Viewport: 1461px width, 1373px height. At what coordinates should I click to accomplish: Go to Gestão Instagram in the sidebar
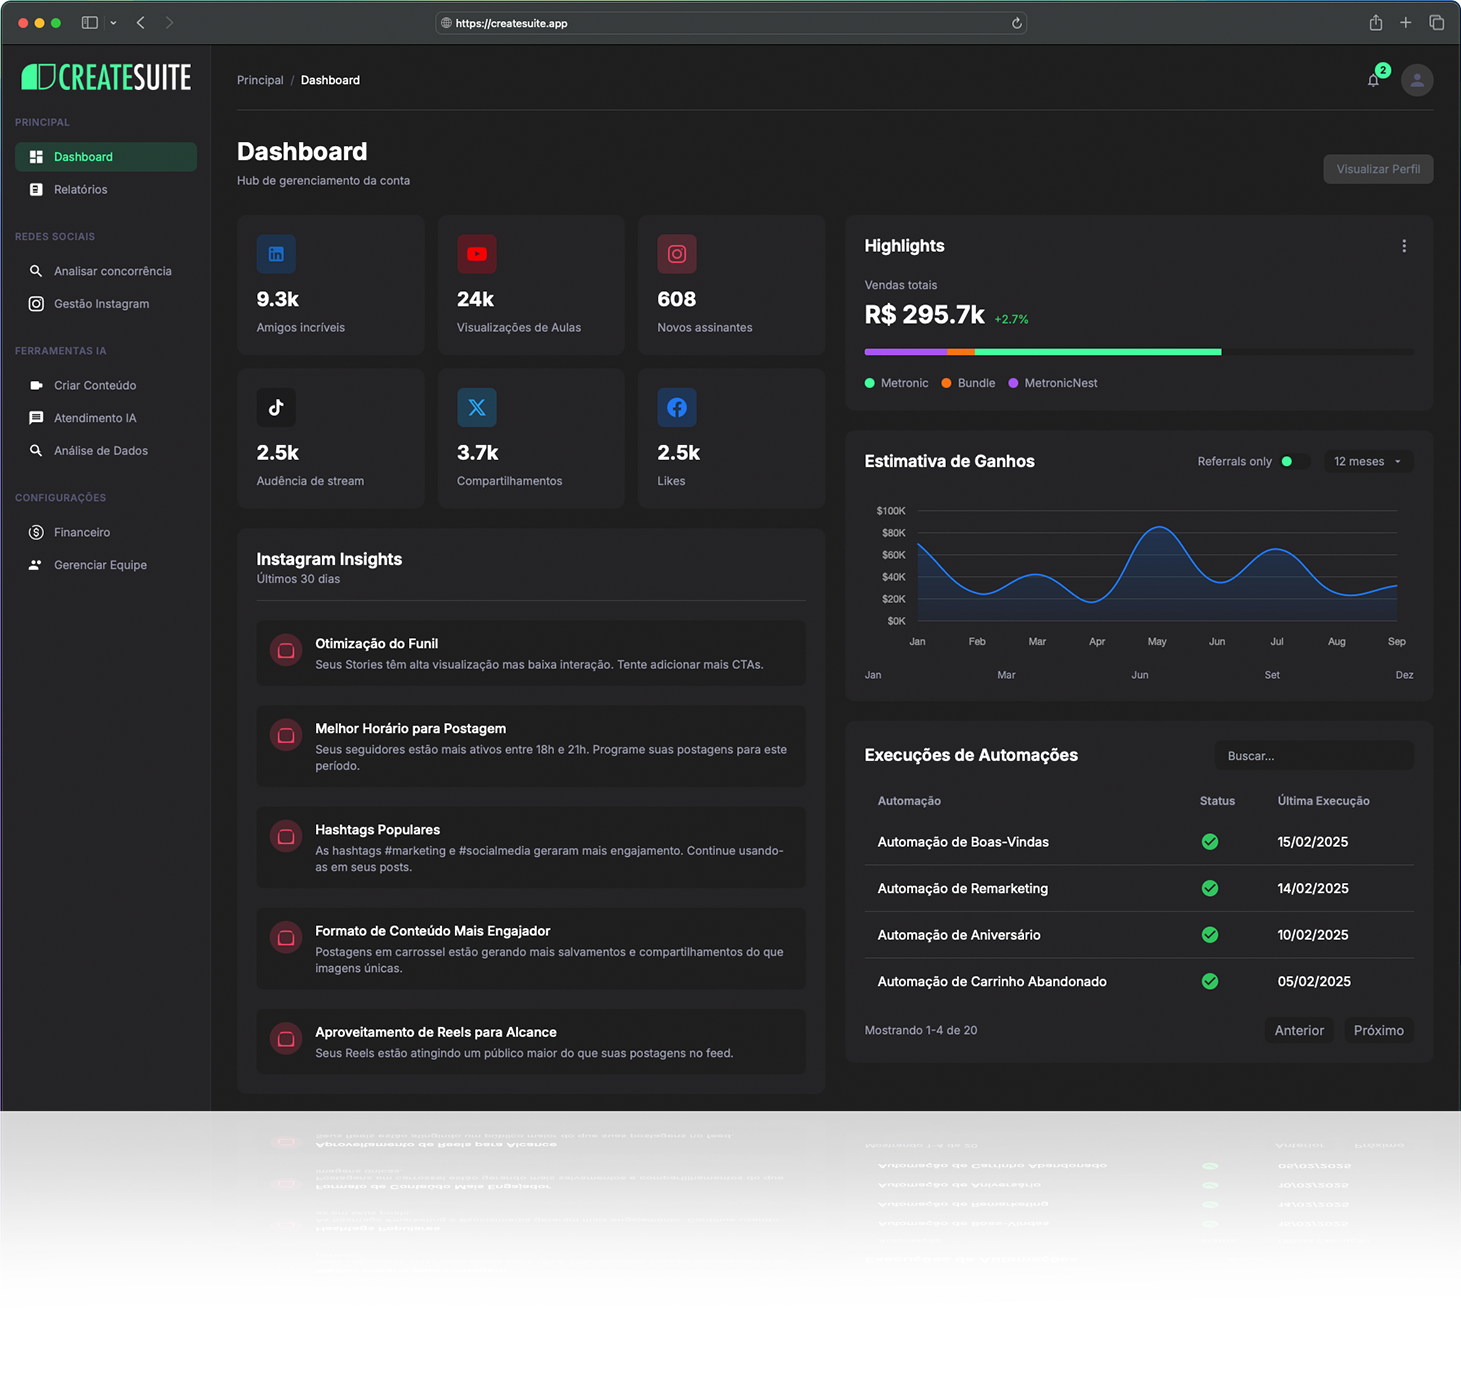tap(101, 304)
